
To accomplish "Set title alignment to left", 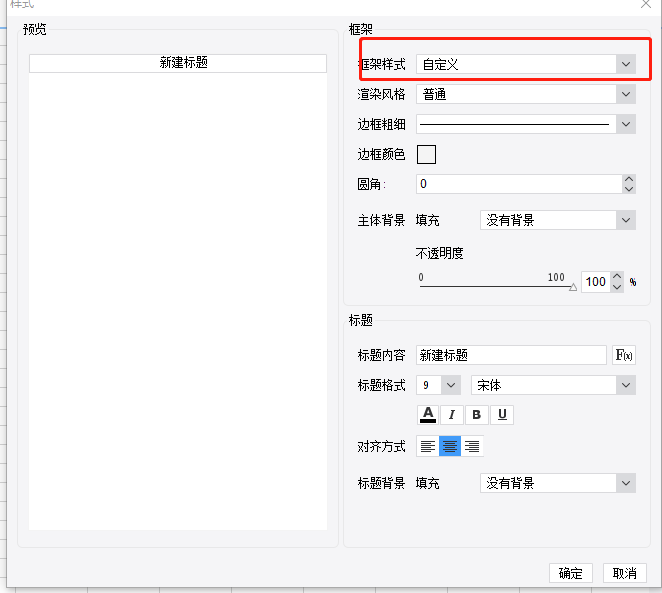I will click(x=428, y=446).
